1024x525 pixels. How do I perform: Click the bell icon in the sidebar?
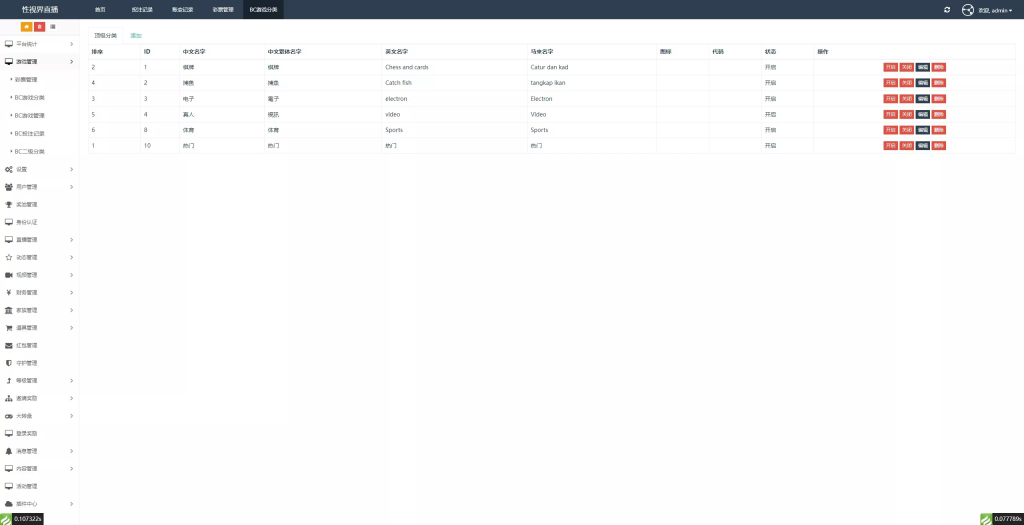click(x=9, y=451)
